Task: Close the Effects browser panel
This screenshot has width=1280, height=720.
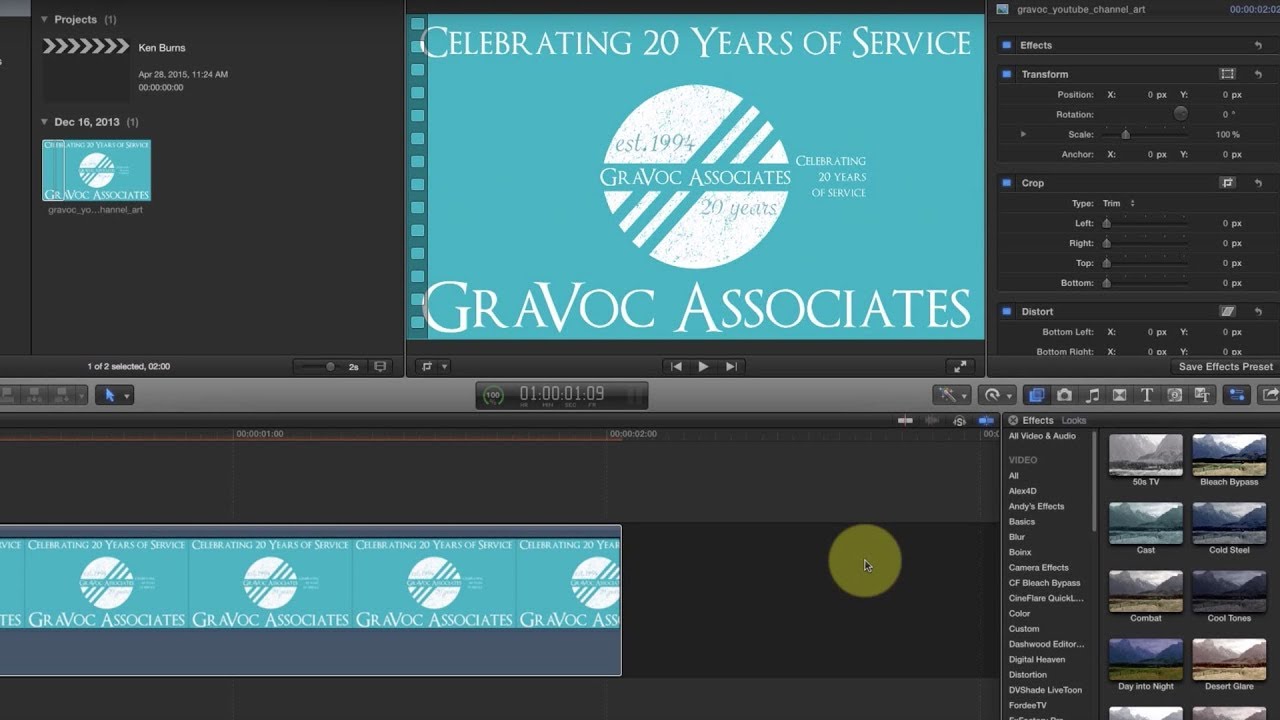Action: (1013, 421)
